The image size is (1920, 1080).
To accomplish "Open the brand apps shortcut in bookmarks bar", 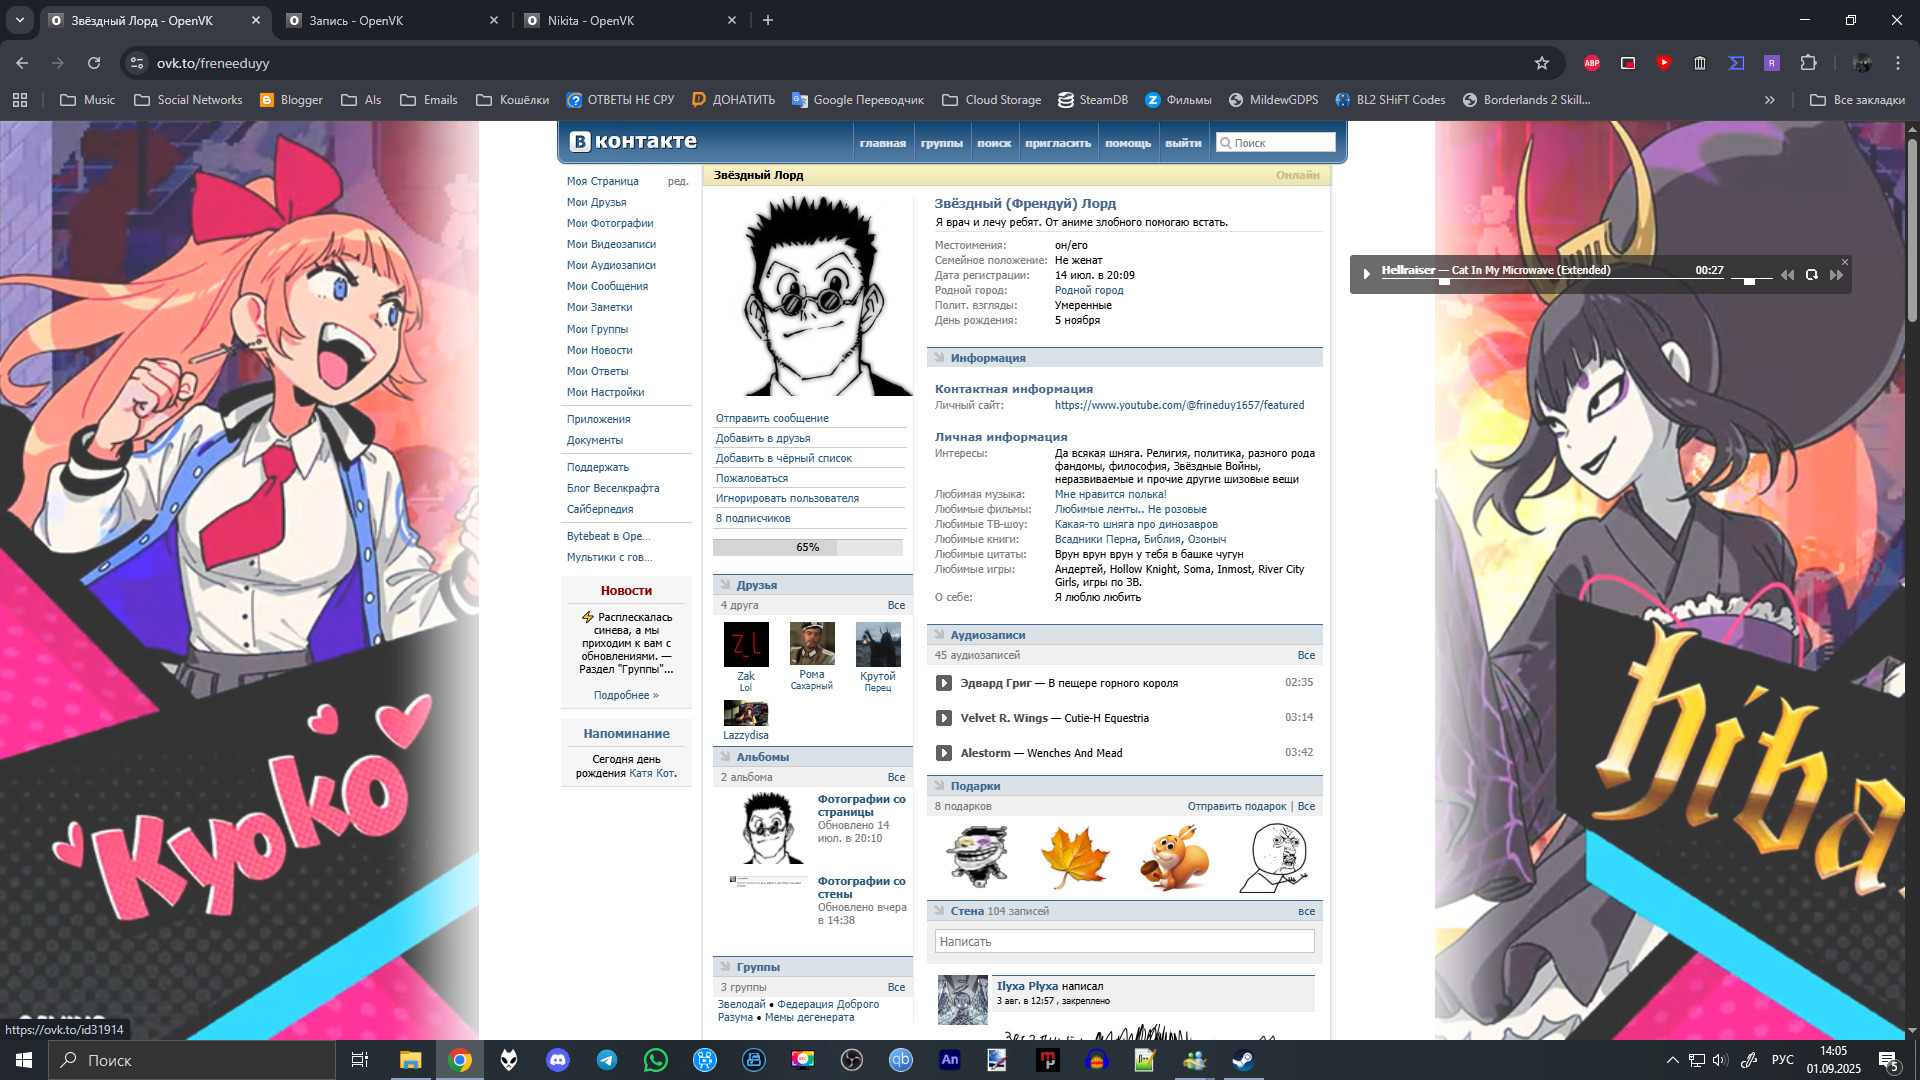I will pyautogui.click(x=20, y=100).
